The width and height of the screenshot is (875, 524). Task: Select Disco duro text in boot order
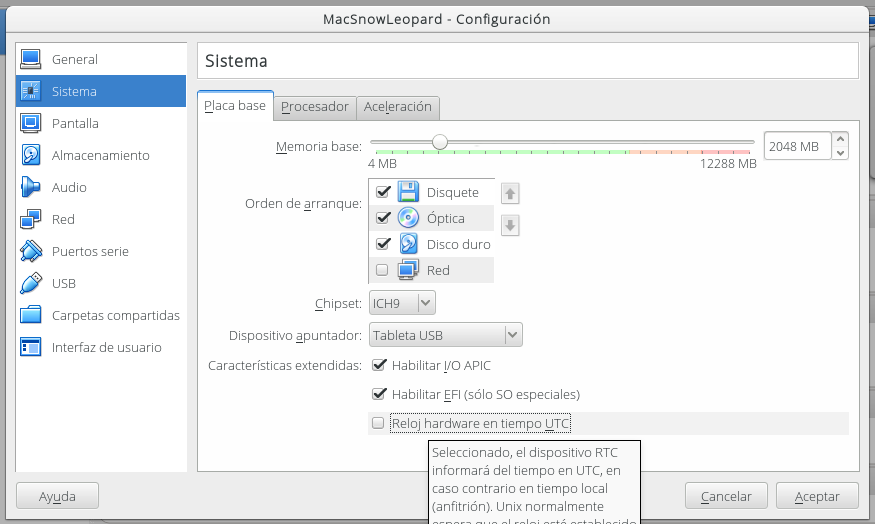point(459,244)
